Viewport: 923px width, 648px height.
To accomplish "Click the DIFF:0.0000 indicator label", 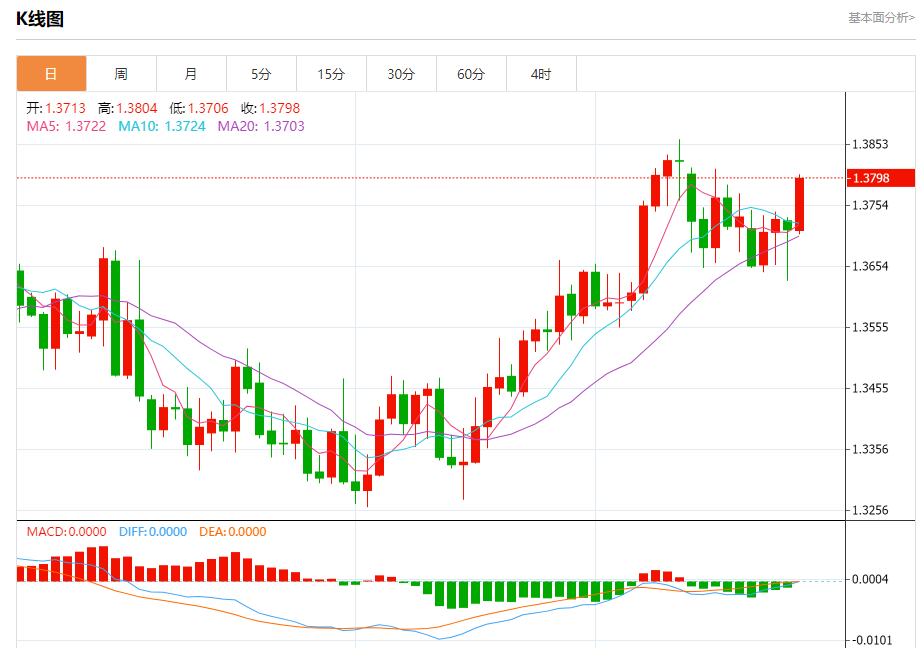I will 153,531.
